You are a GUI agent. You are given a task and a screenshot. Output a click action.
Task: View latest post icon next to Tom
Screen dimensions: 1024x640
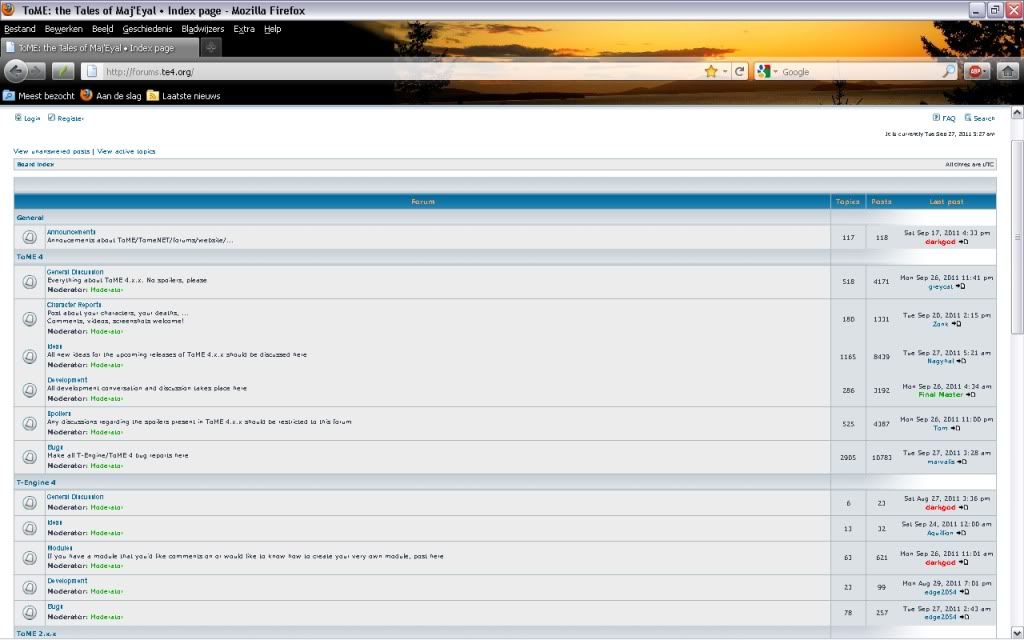[956, 428]
